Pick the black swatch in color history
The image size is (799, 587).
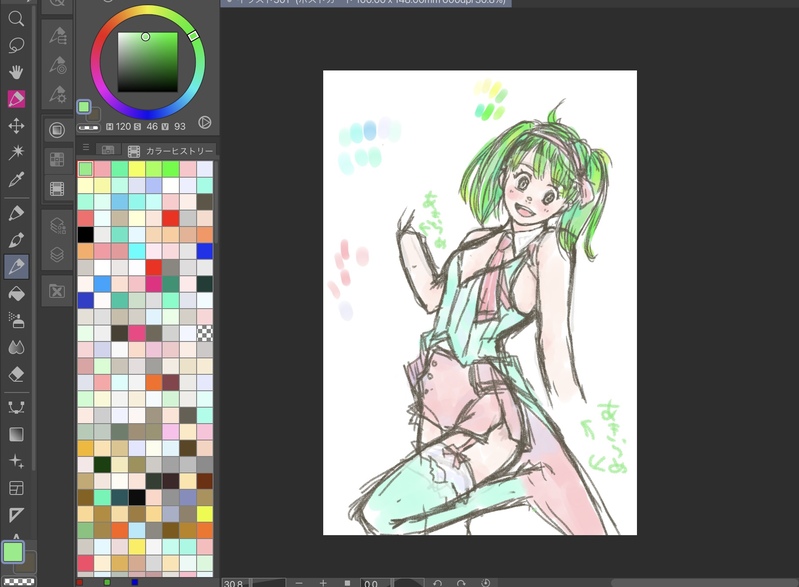[x=86, y=235]
